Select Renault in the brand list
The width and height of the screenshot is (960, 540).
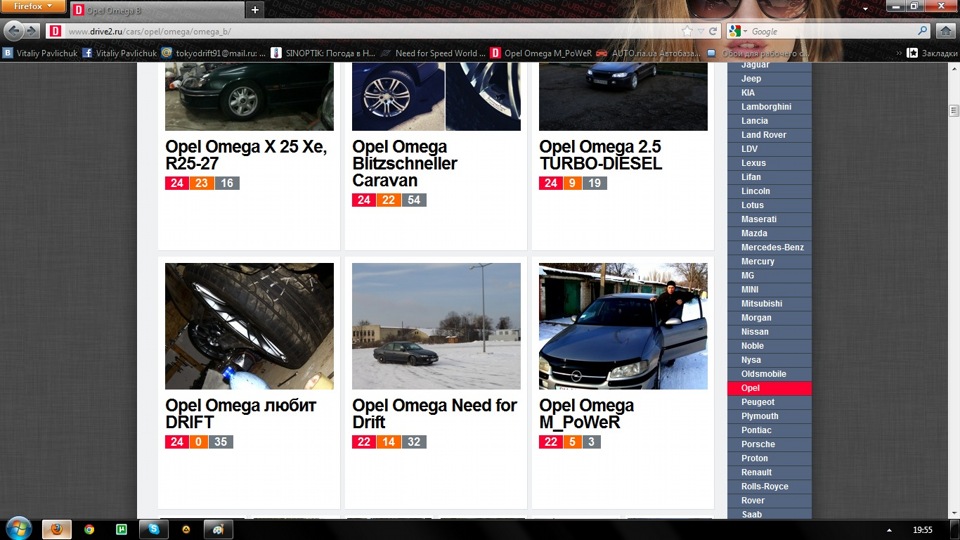770,473
